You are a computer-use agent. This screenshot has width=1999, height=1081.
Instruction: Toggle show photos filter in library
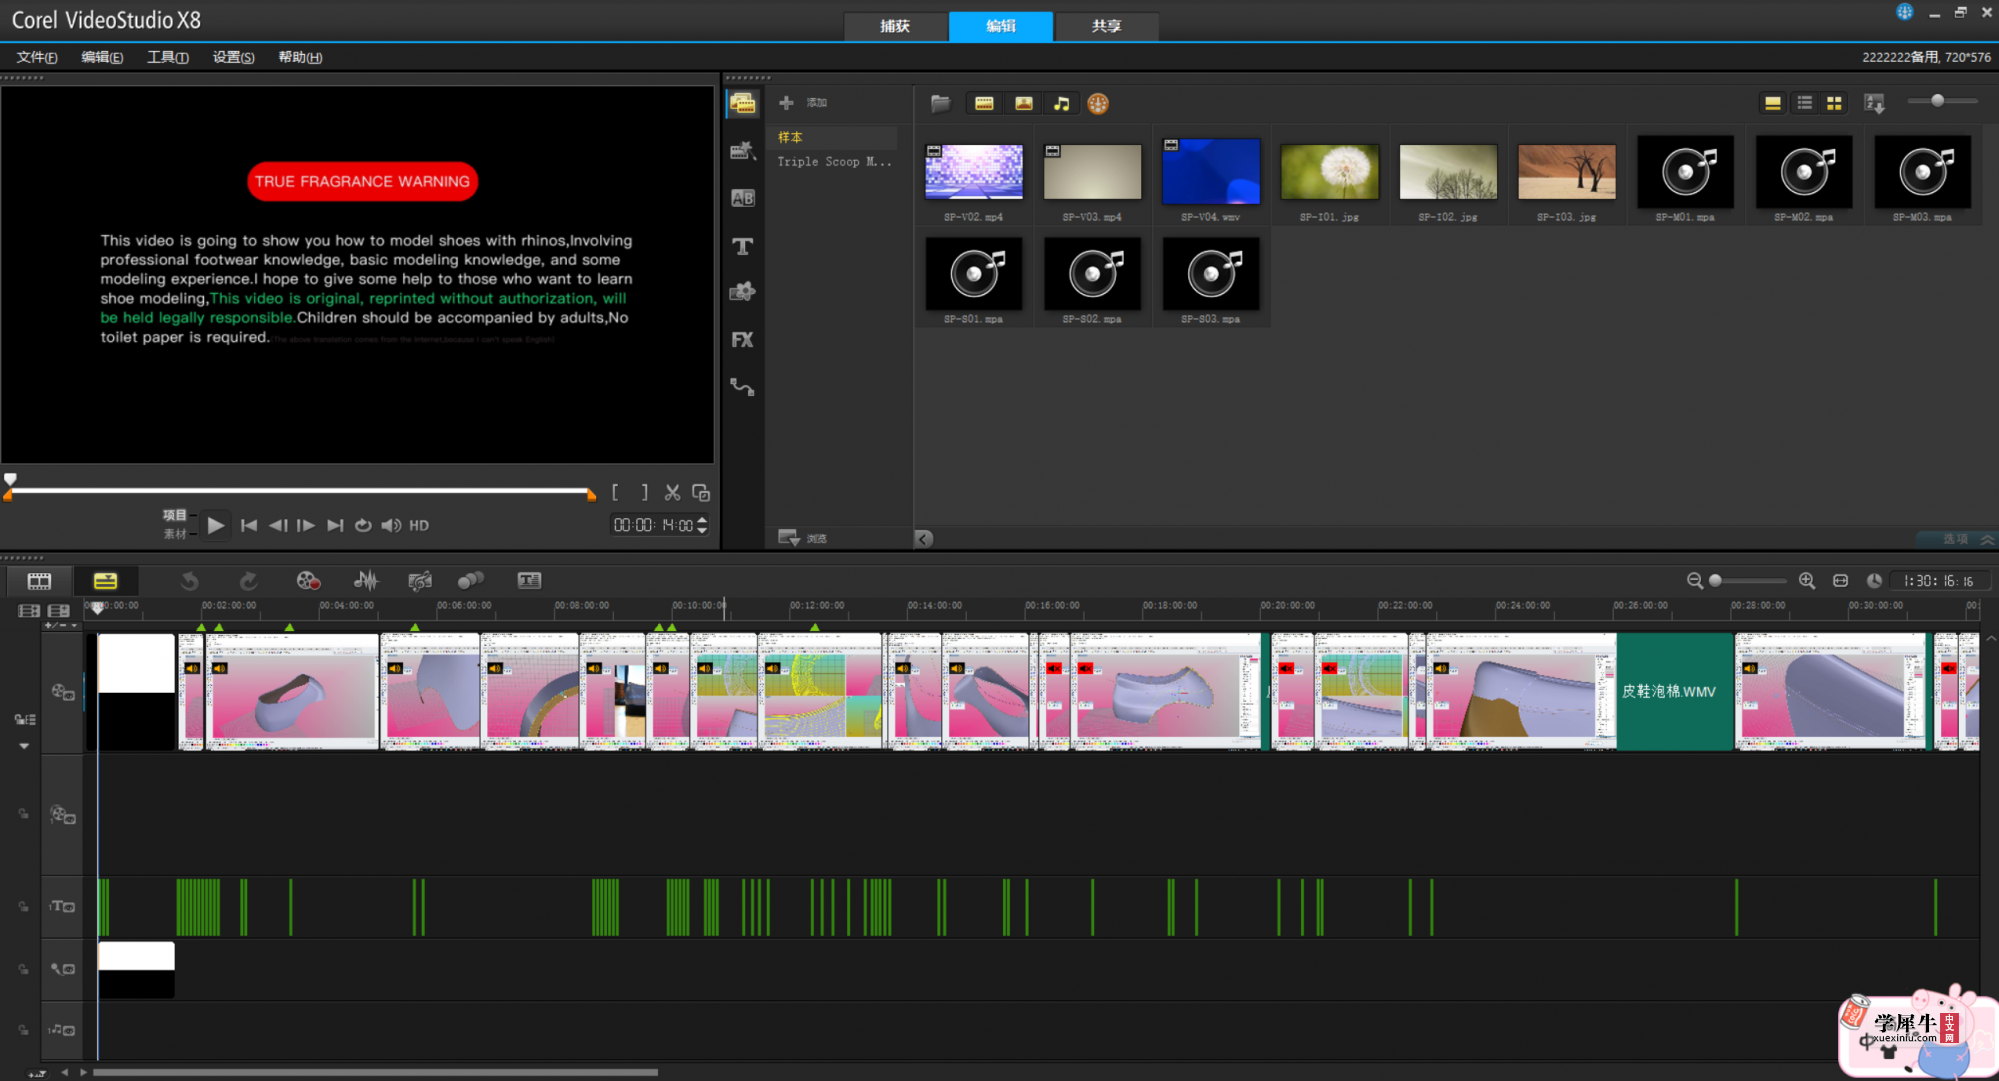pyautogui.click(x=1023, y=103)
